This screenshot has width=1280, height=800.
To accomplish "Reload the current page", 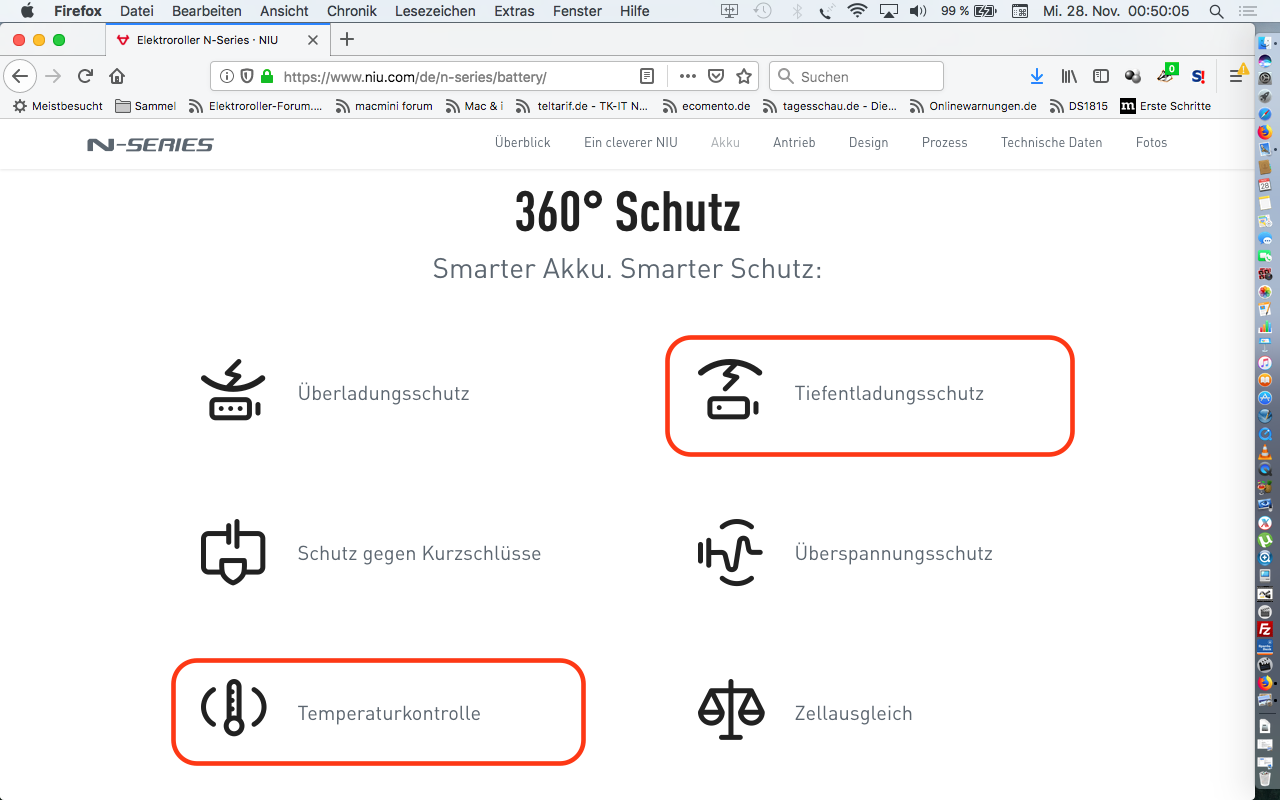I will tap(86, 76).
